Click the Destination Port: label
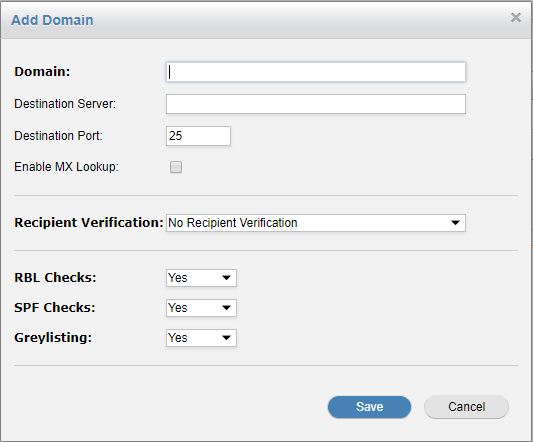The image size is (533, 442). coord(58,135)
